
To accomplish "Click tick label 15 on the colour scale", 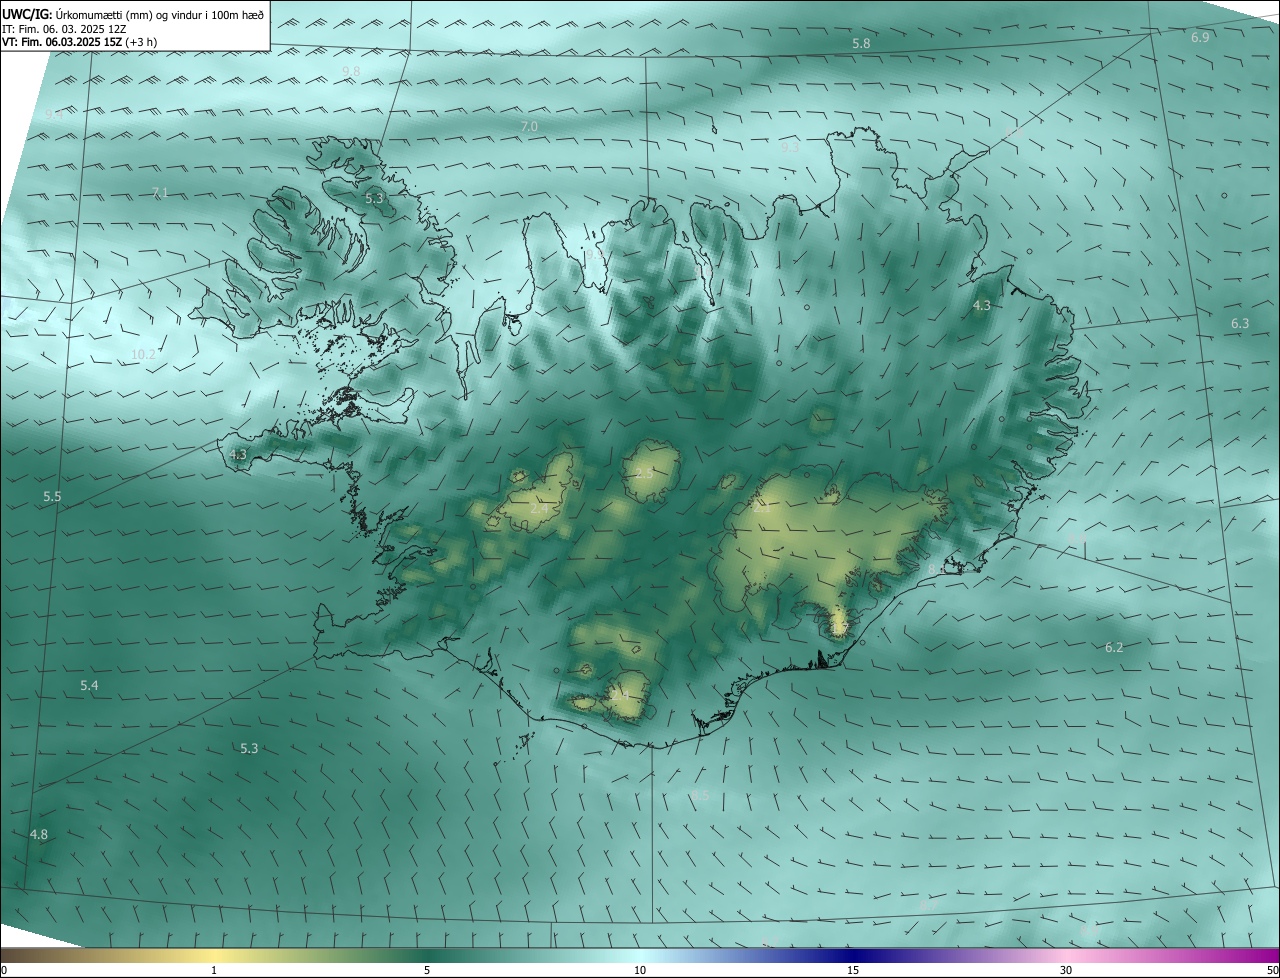I will point(853,970).
